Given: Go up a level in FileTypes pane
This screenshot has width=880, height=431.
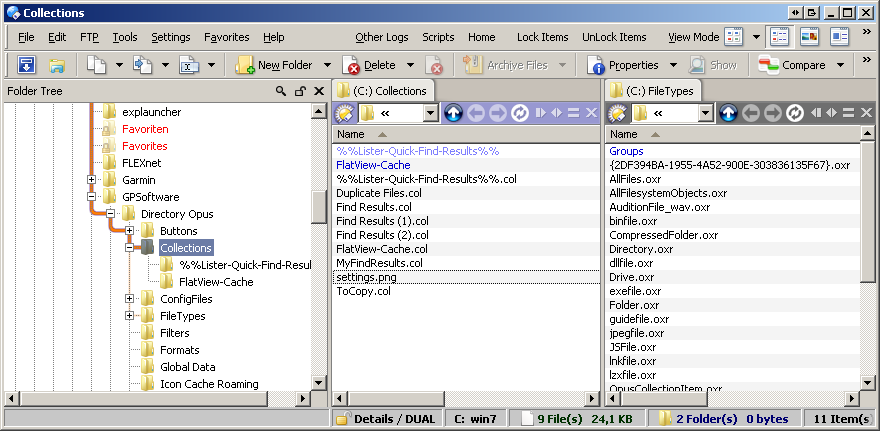Looking at the screenshot, I should coord(728,113).
